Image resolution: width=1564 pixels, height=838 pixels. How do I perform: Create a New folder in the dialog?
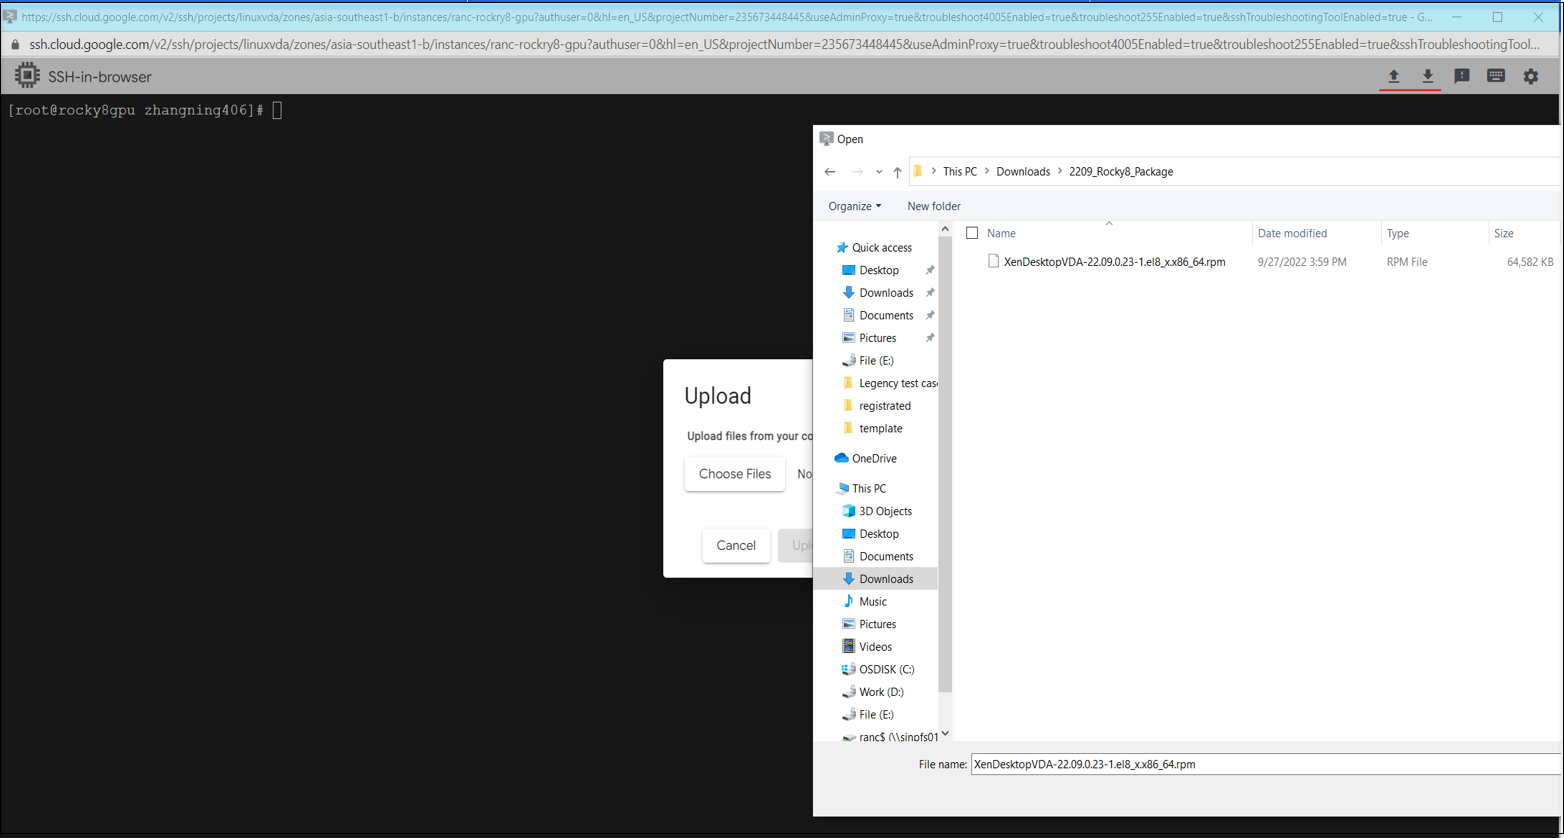click(933, 205)
